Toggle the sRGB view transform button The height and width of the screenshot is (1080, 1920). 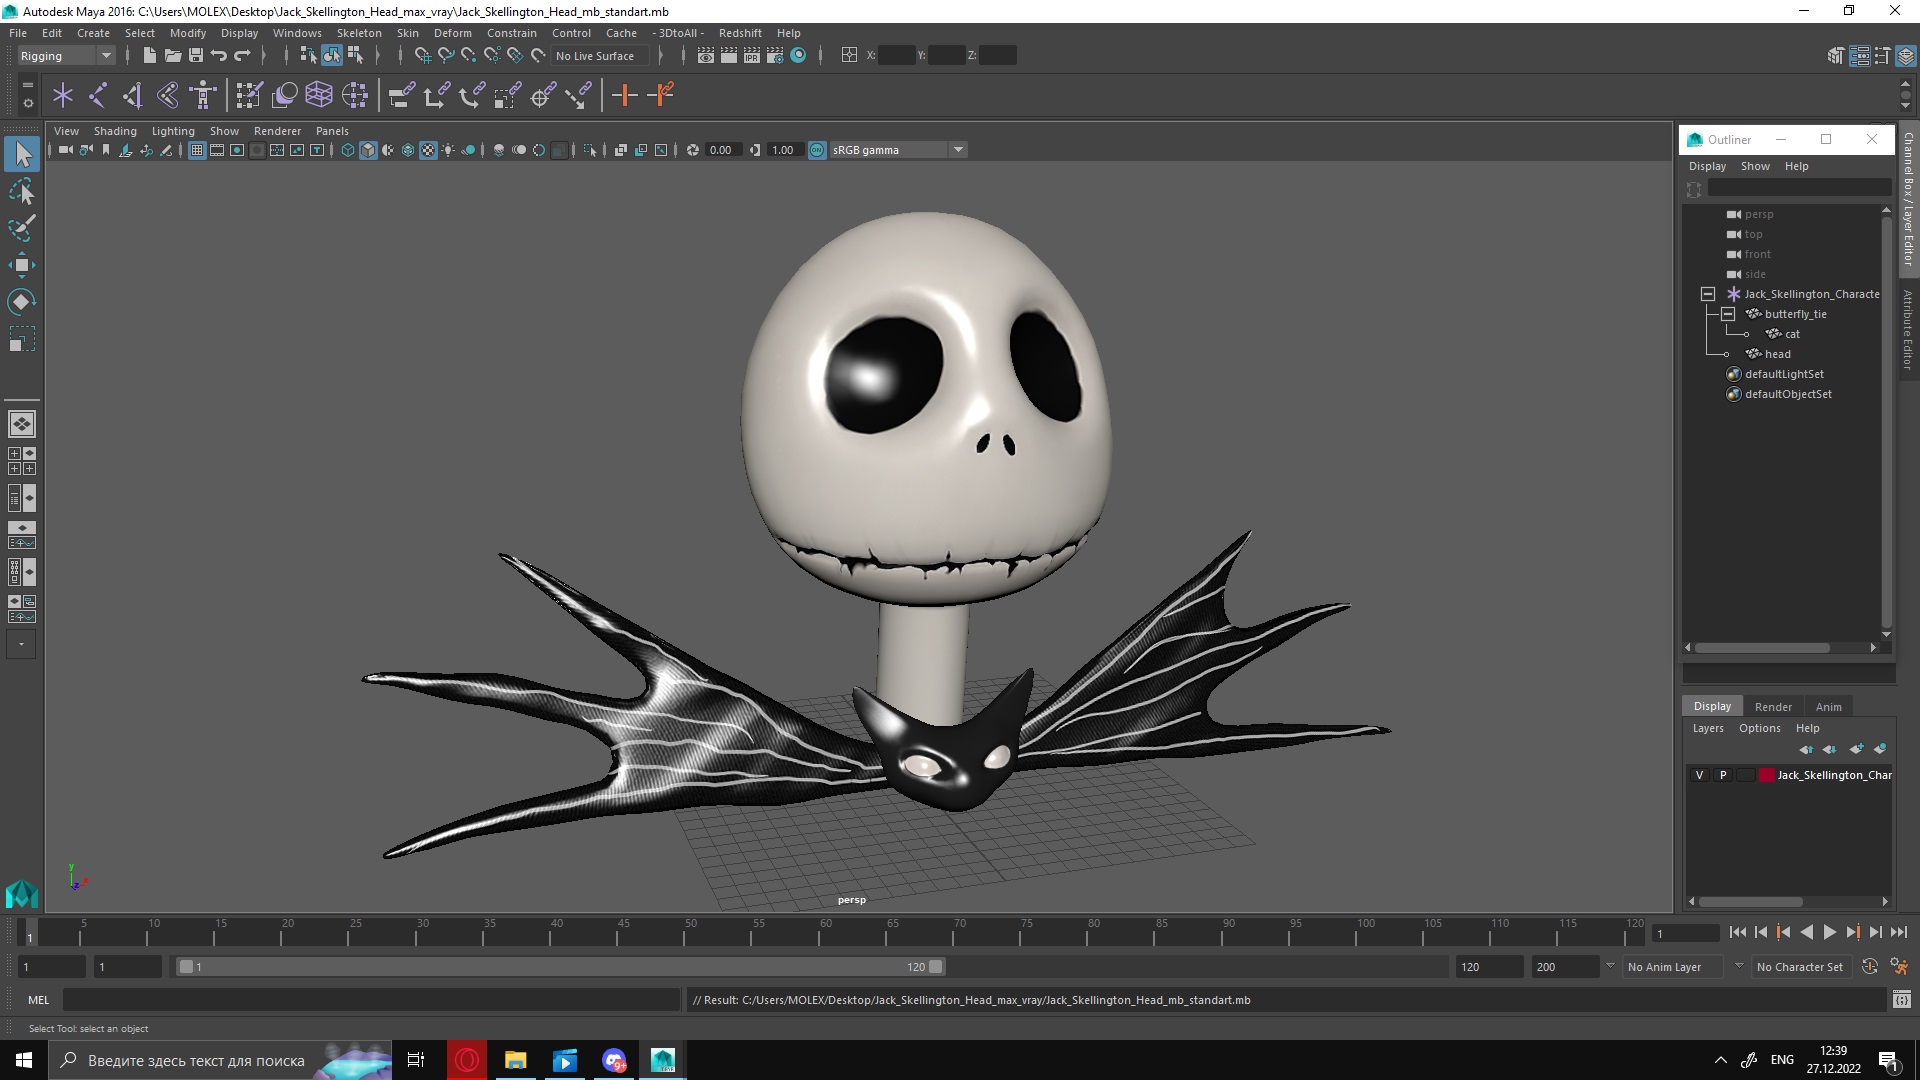817,150
